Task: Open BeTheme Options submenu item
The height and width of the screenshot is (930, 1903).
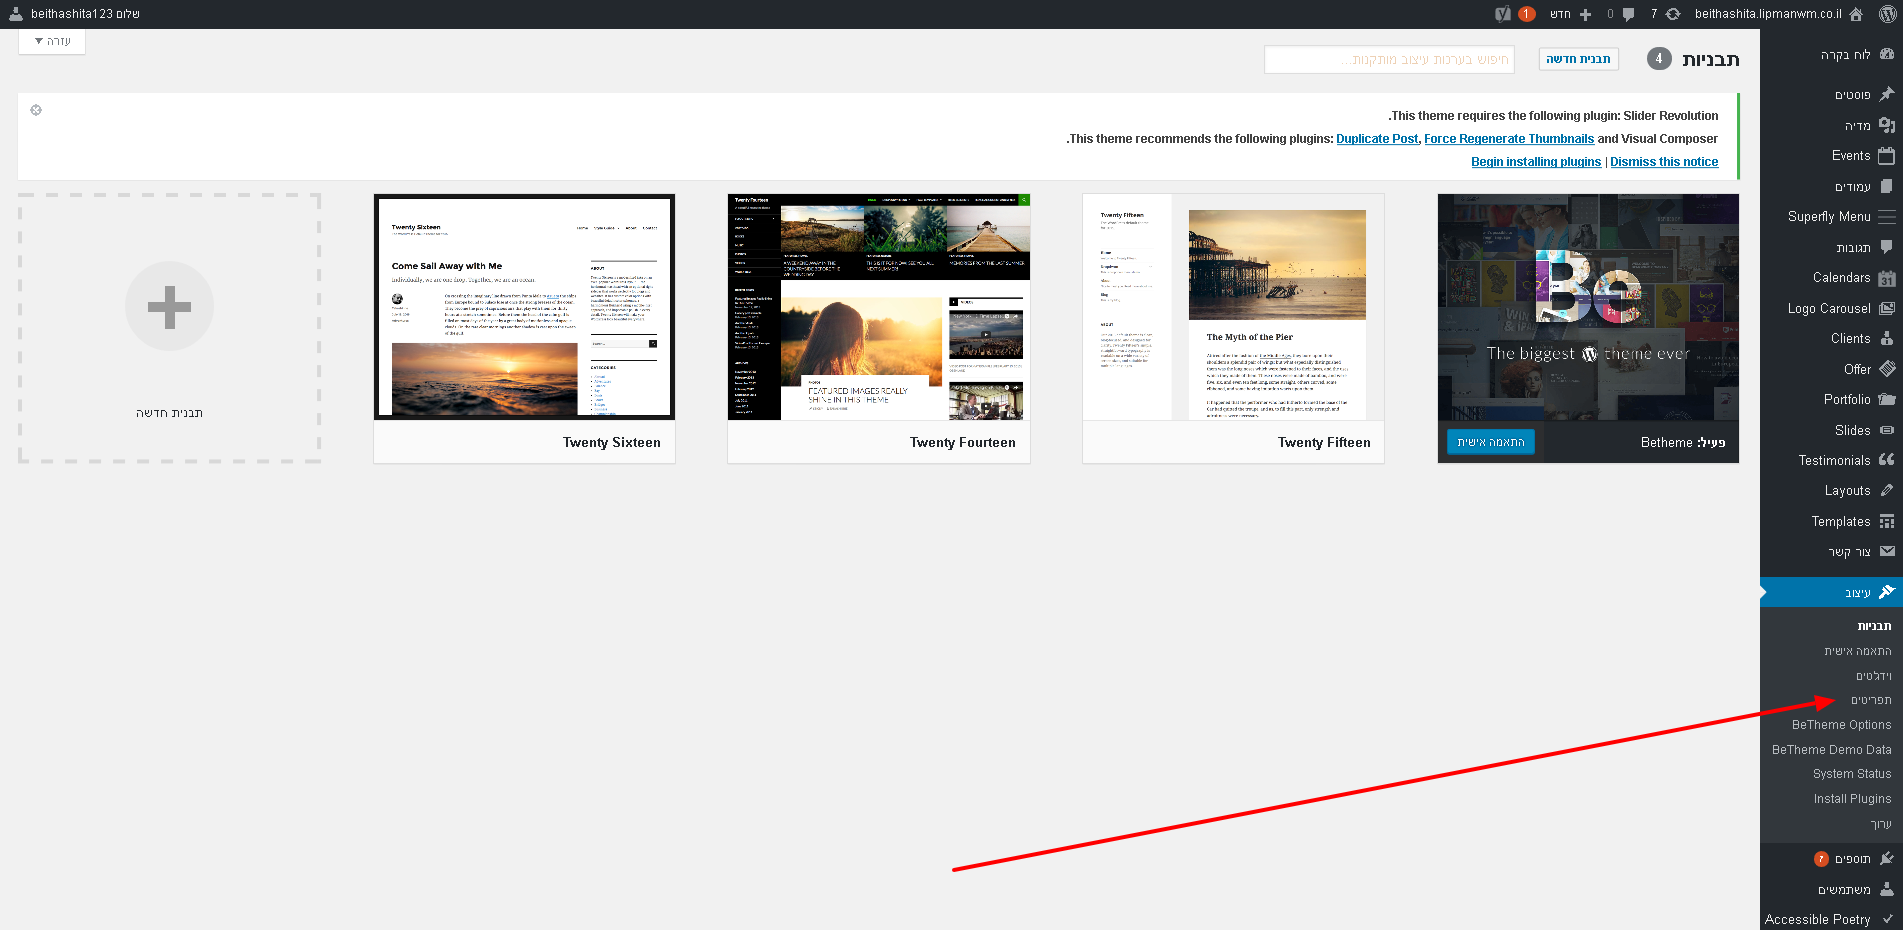Action: 1841,725
